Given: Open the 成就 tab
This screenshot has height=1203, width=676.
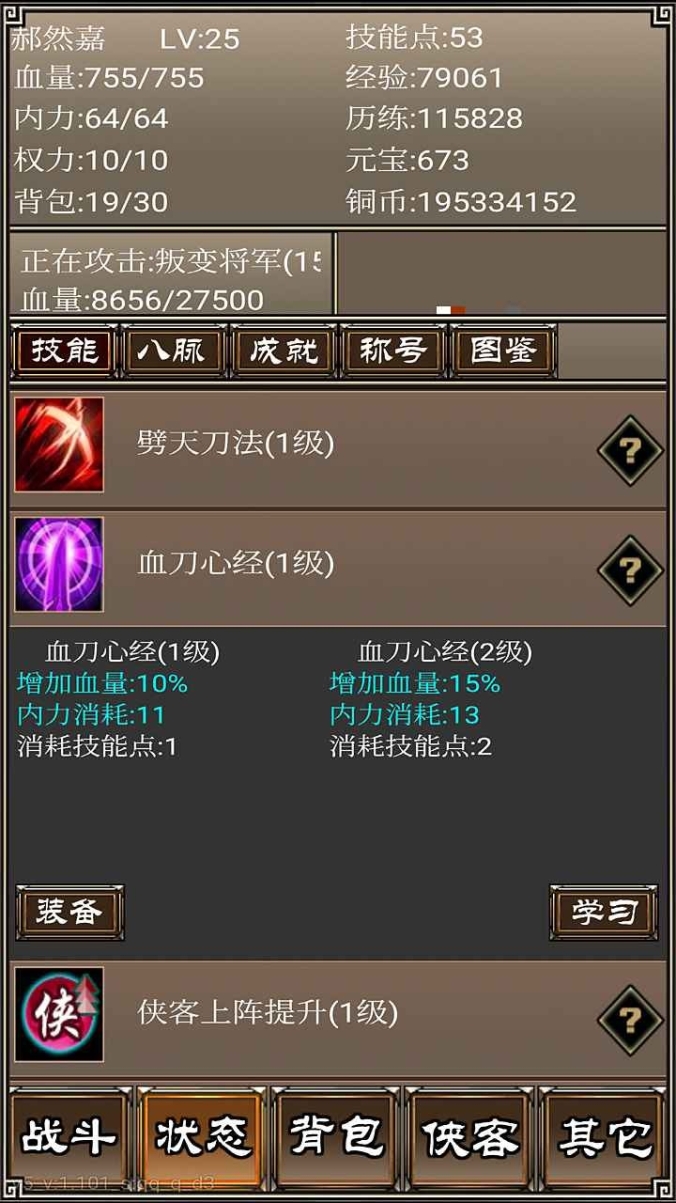Looking at the screenshot, I should click(x=284, y=350).
